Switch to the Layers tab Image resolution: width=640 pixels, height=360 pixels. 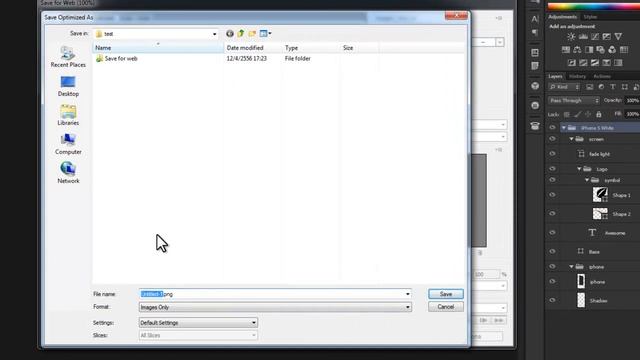click(555, 76)
